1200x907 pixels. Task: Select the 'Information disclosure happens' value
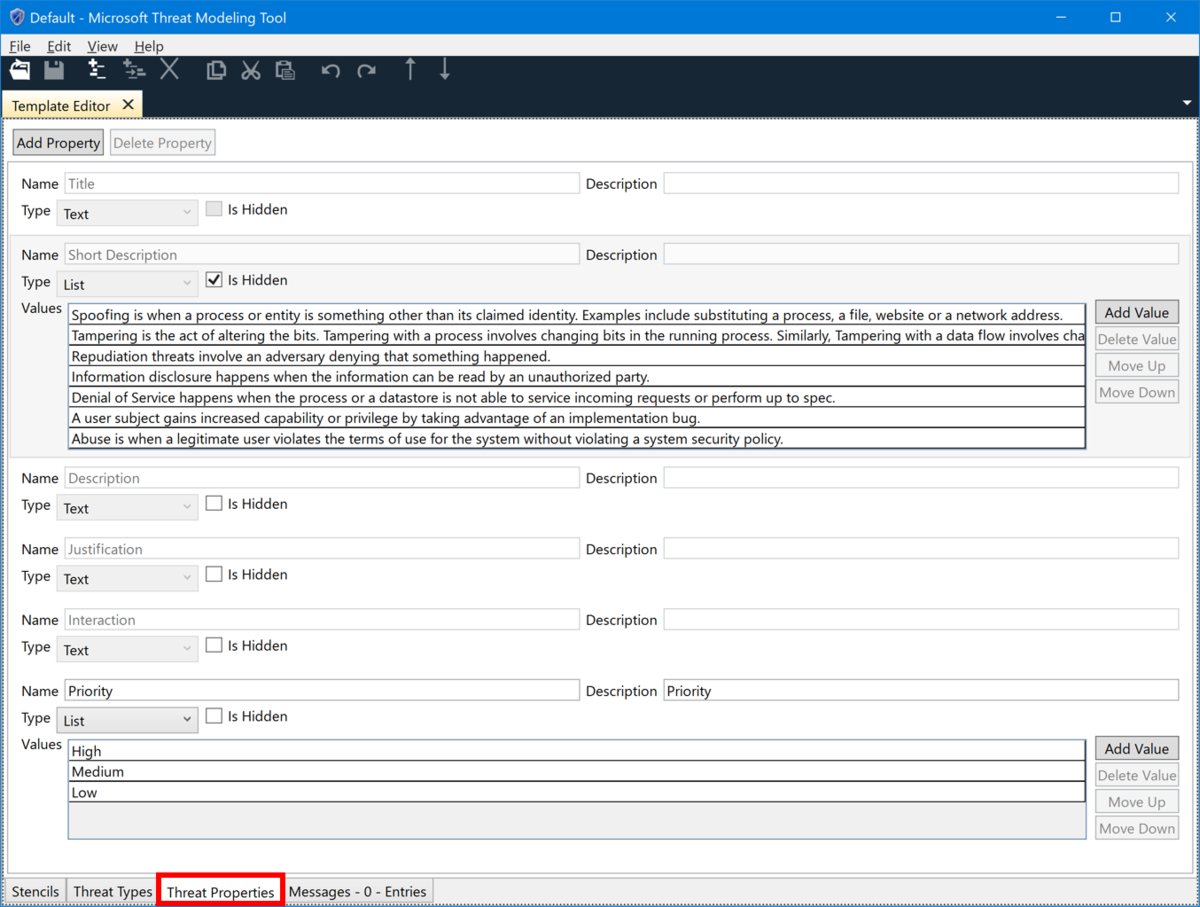(577, 377)
